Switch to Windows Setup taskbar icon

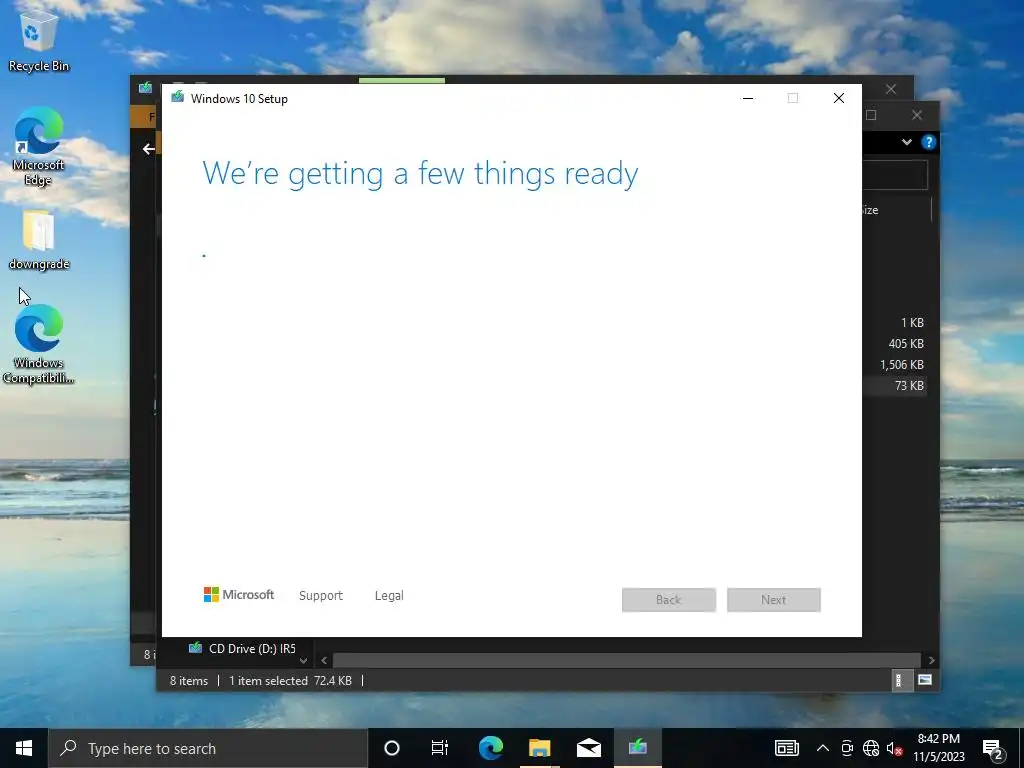coord(637,748)
